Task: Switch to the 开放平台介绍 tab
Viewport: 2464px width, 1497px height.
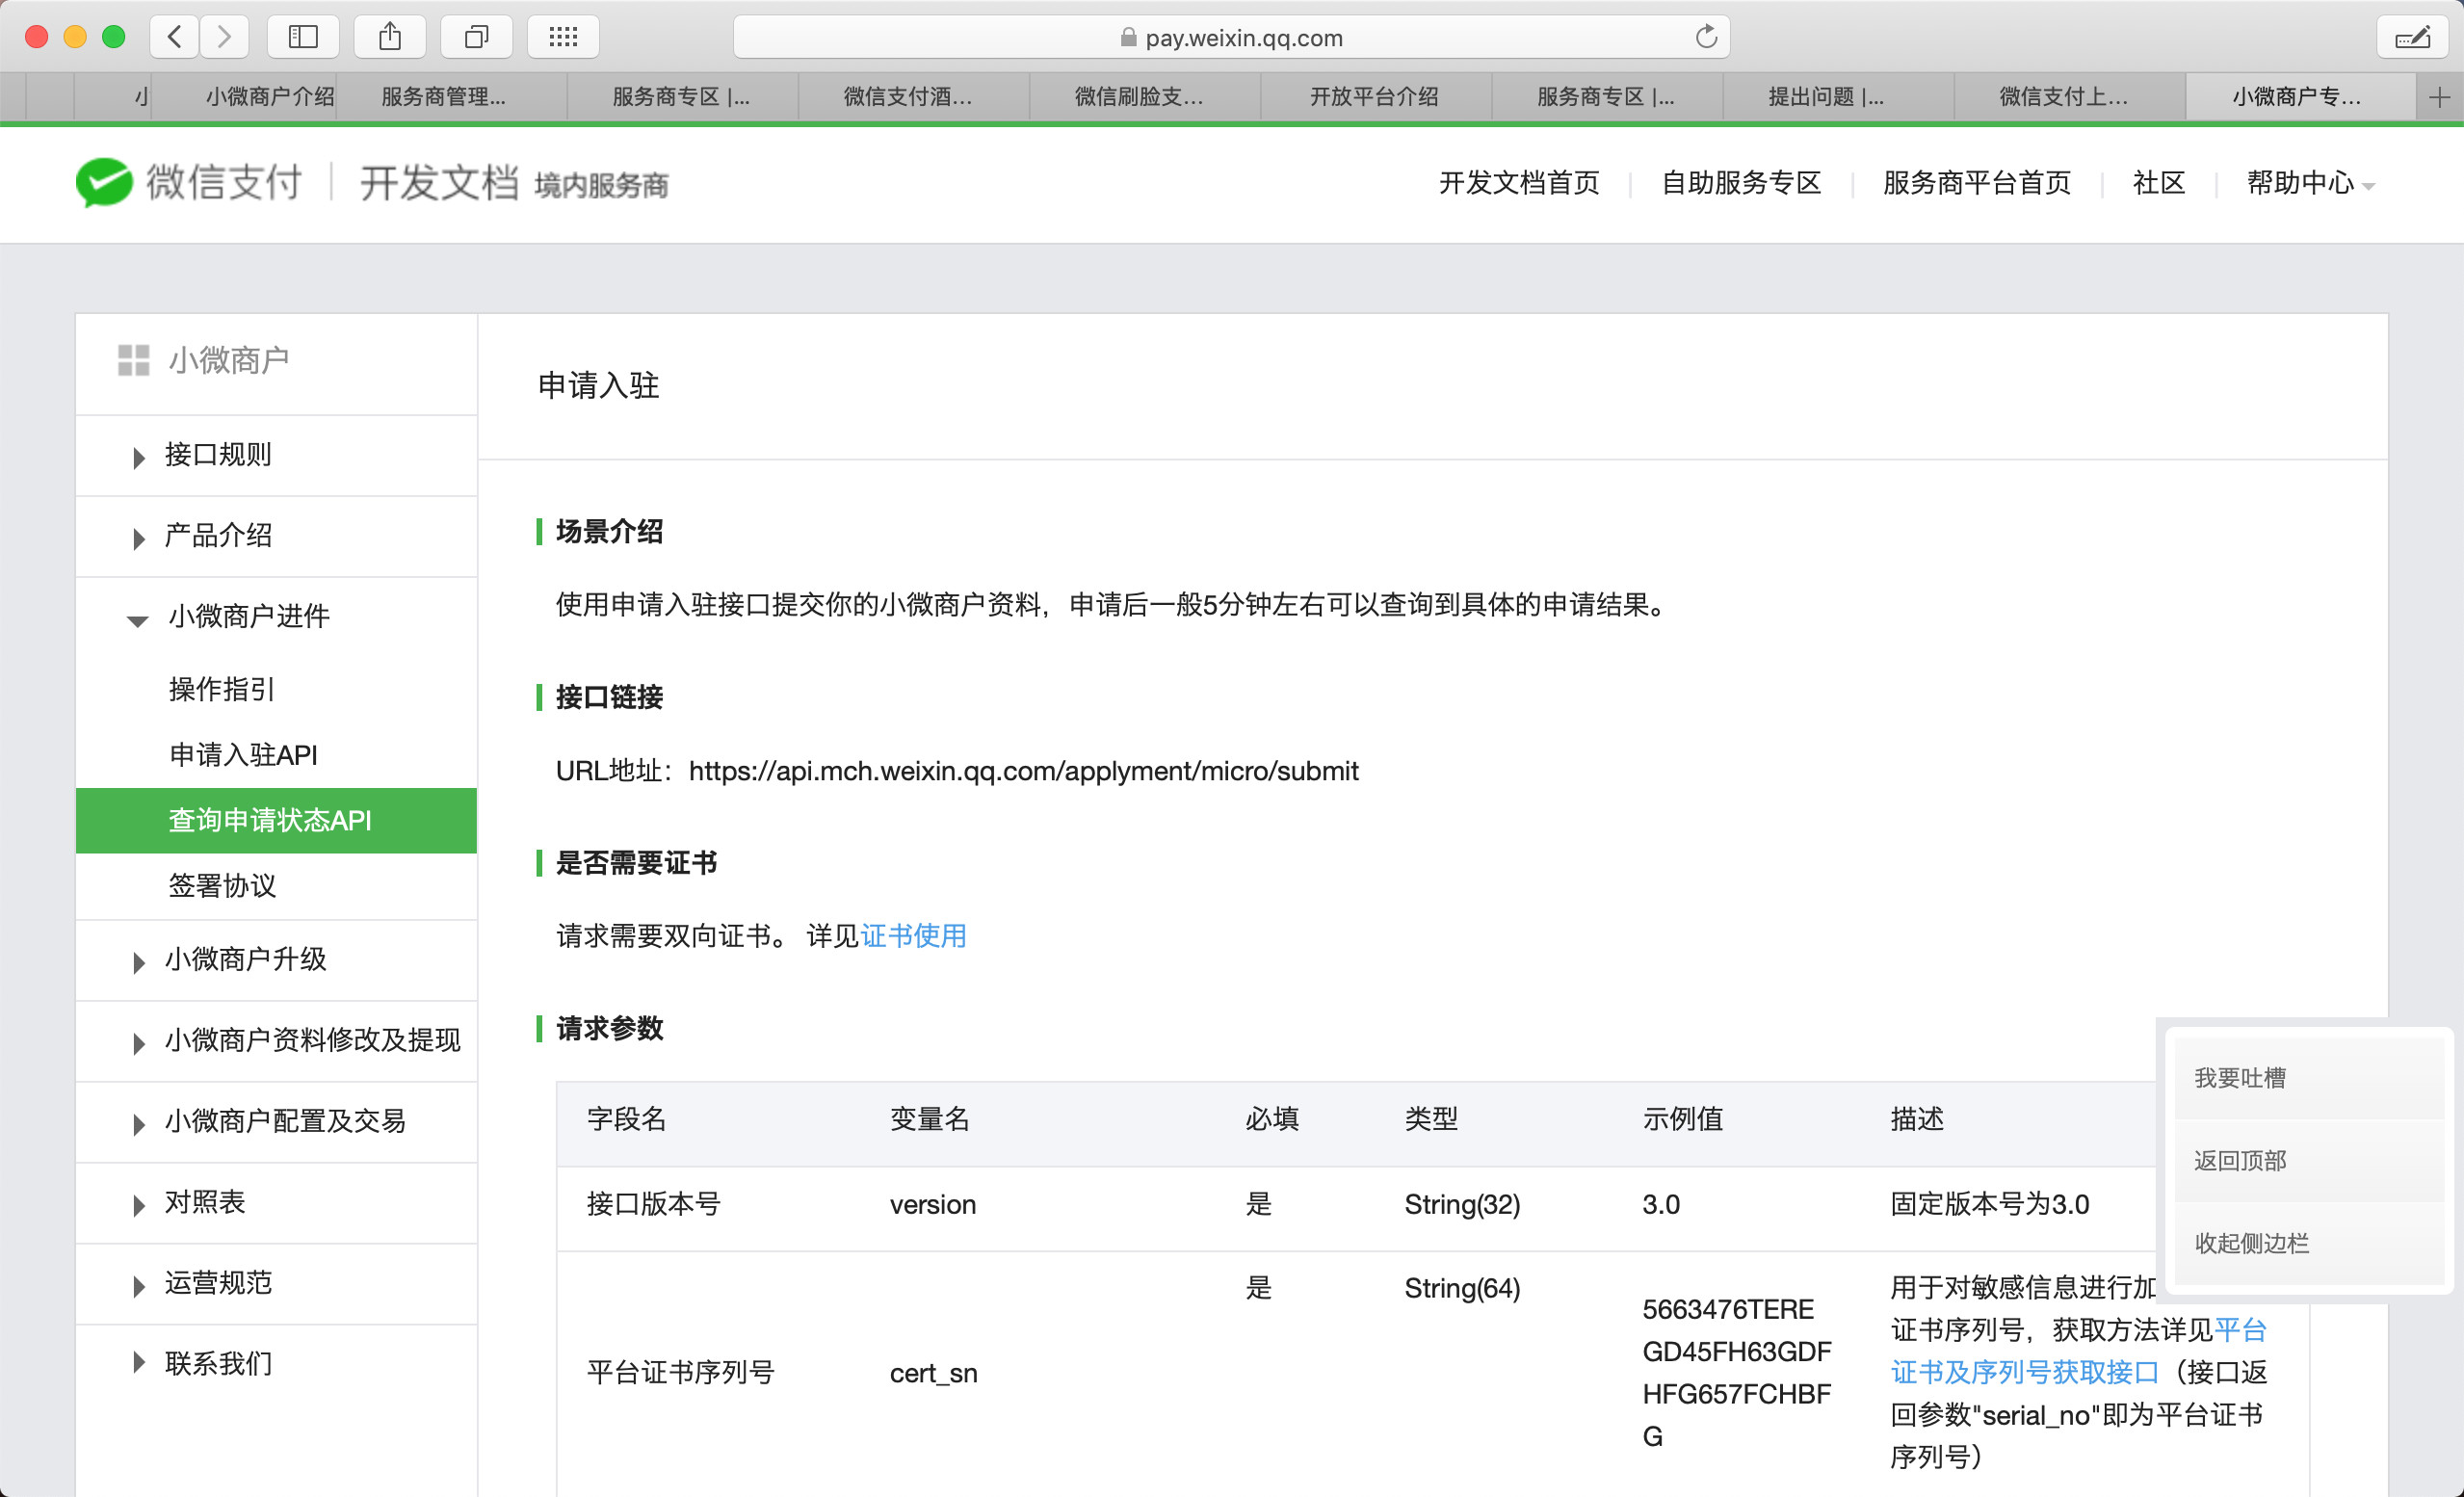Action: pyautogui.click(x=1374, y=97)
